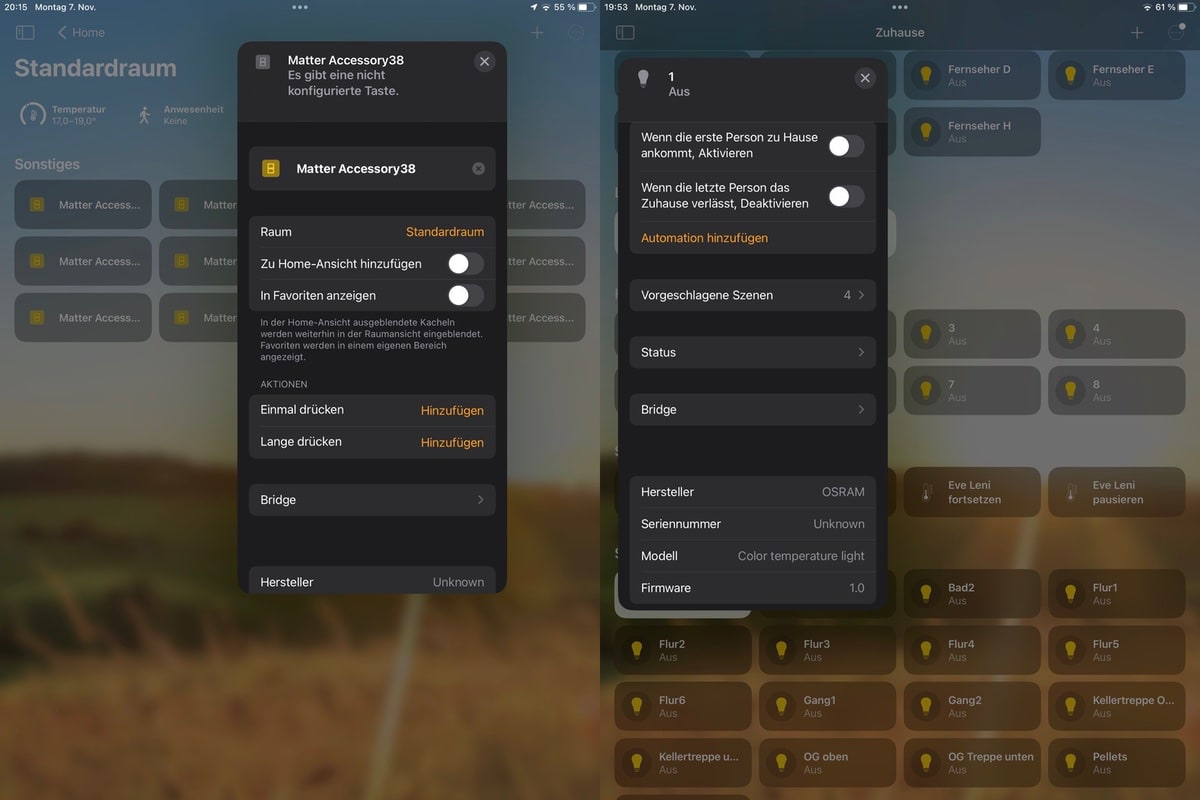Tap the plus icon in Zuhause toolbar

tap(1137, 33)
